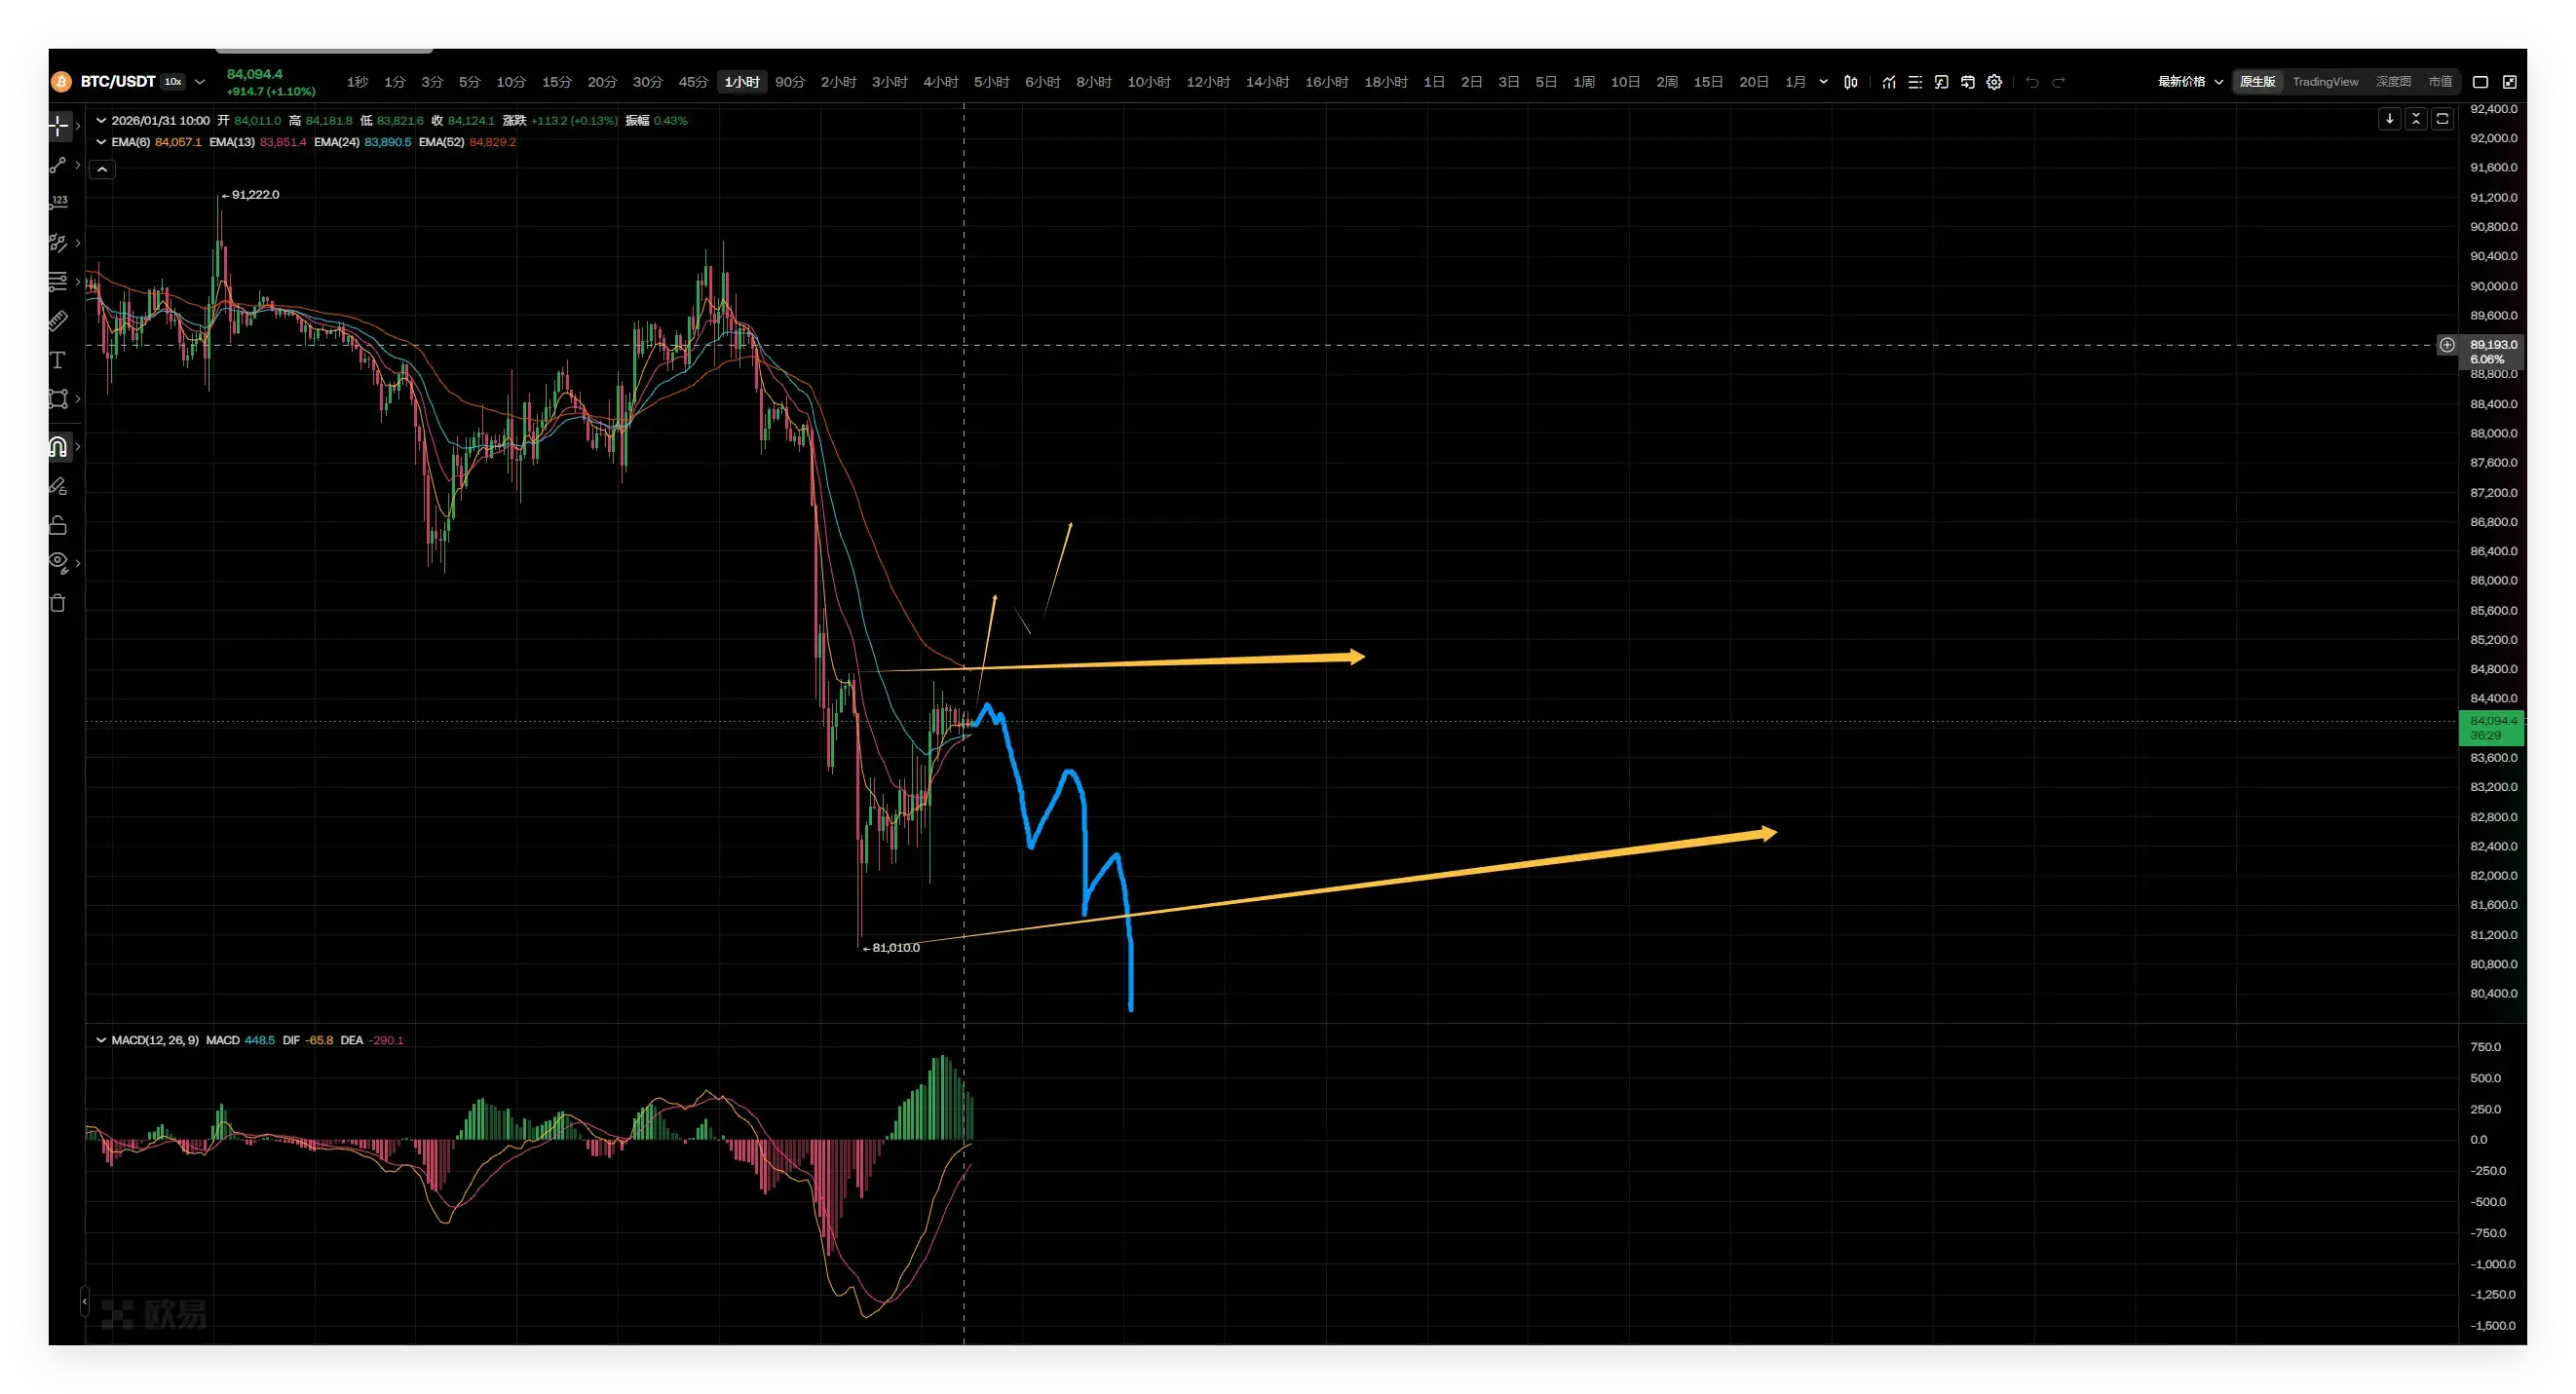Switch to the TradingView tab
This screenshot has width=2576, height=1394.
coord(2325,82)
